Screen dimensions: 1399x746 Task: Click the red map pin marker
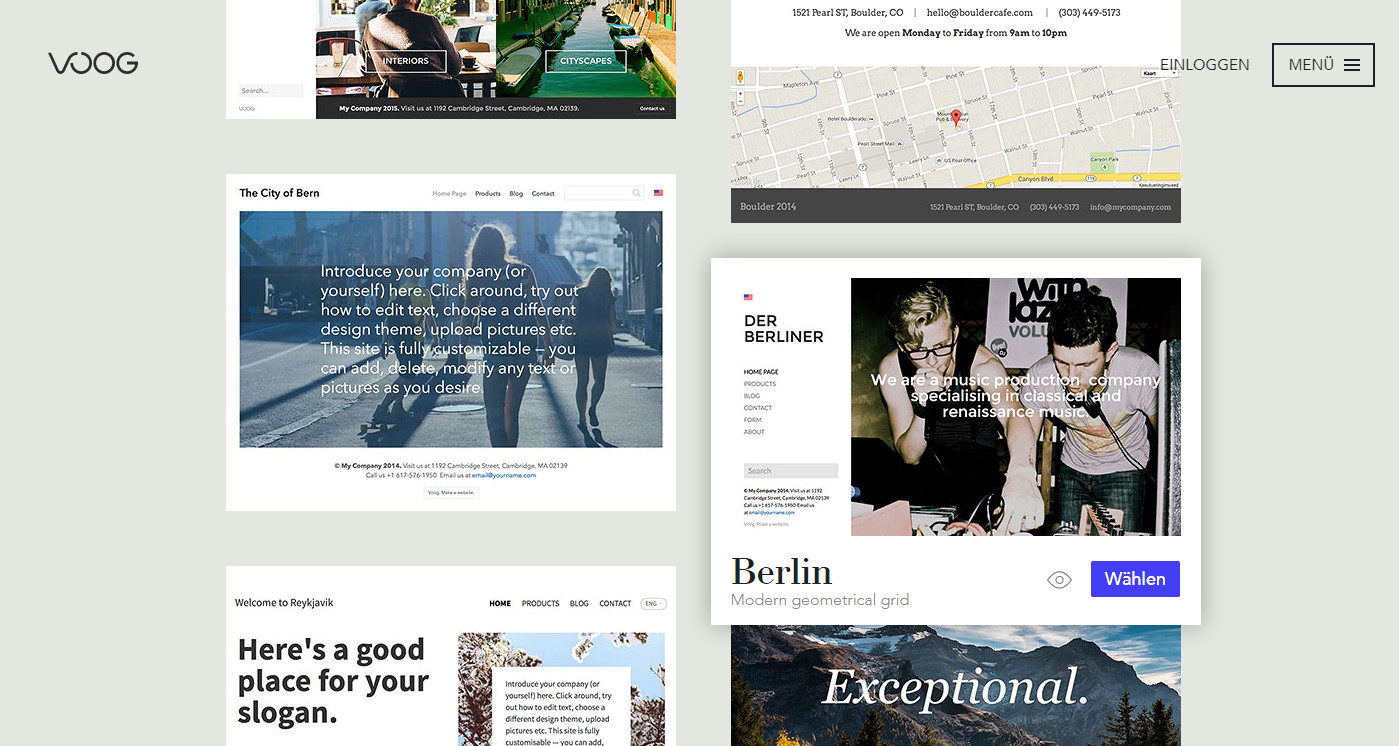click(x=955, y=117)
